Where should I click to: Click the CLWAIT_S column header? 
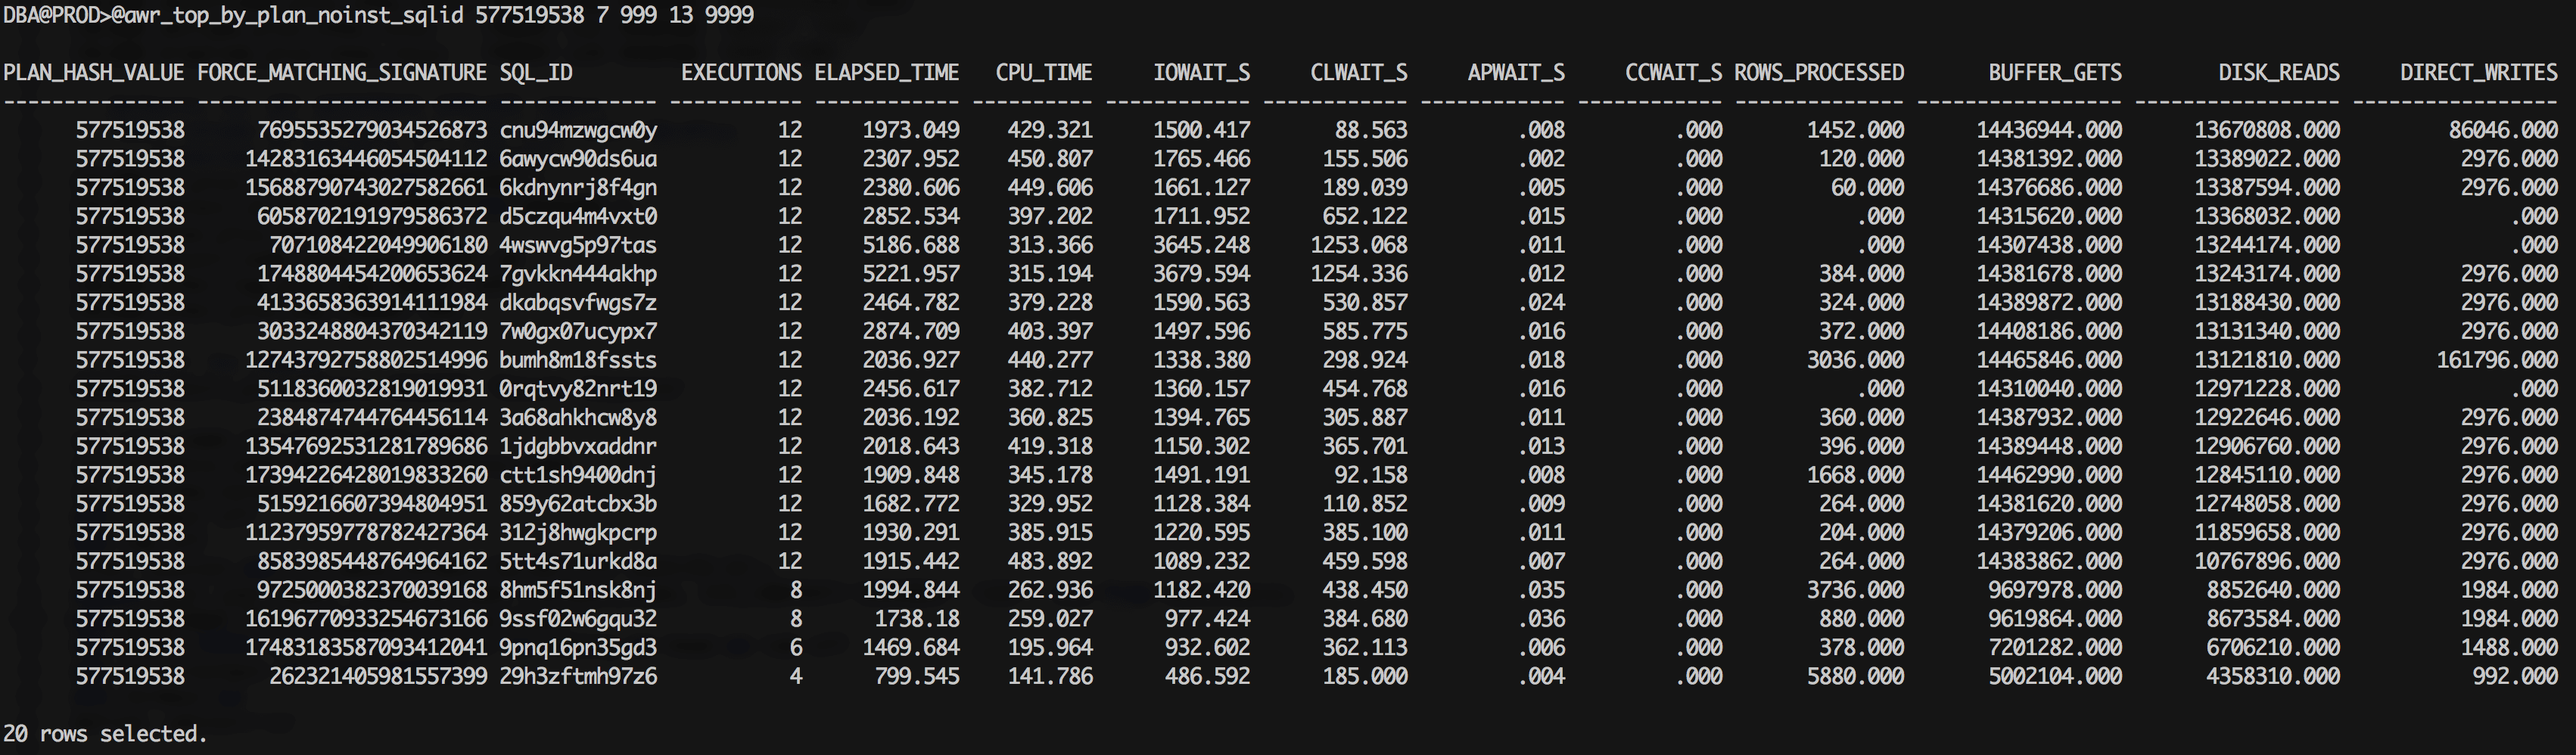coord(1358,73)
